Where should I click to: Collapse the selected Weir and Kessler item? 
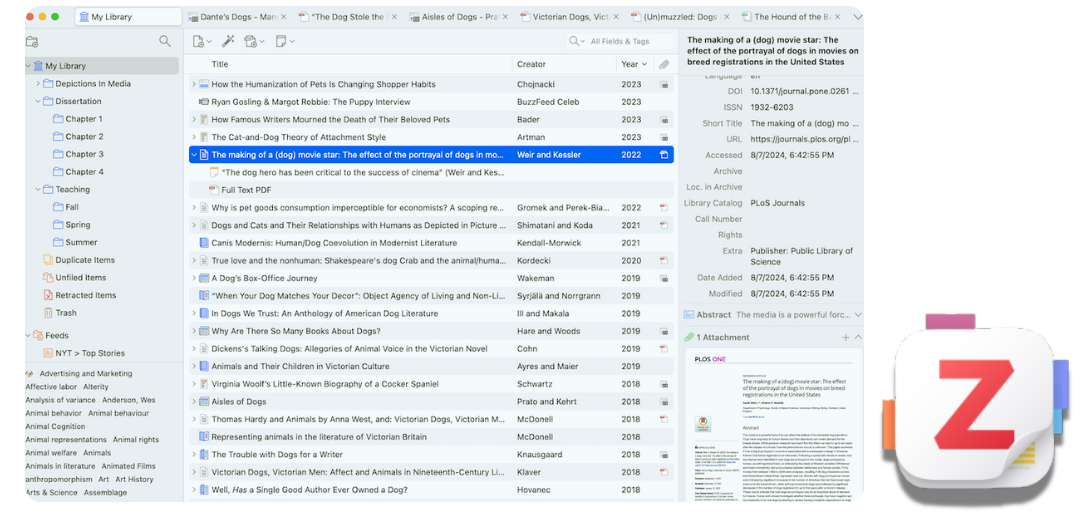click(x=194, y=155)
